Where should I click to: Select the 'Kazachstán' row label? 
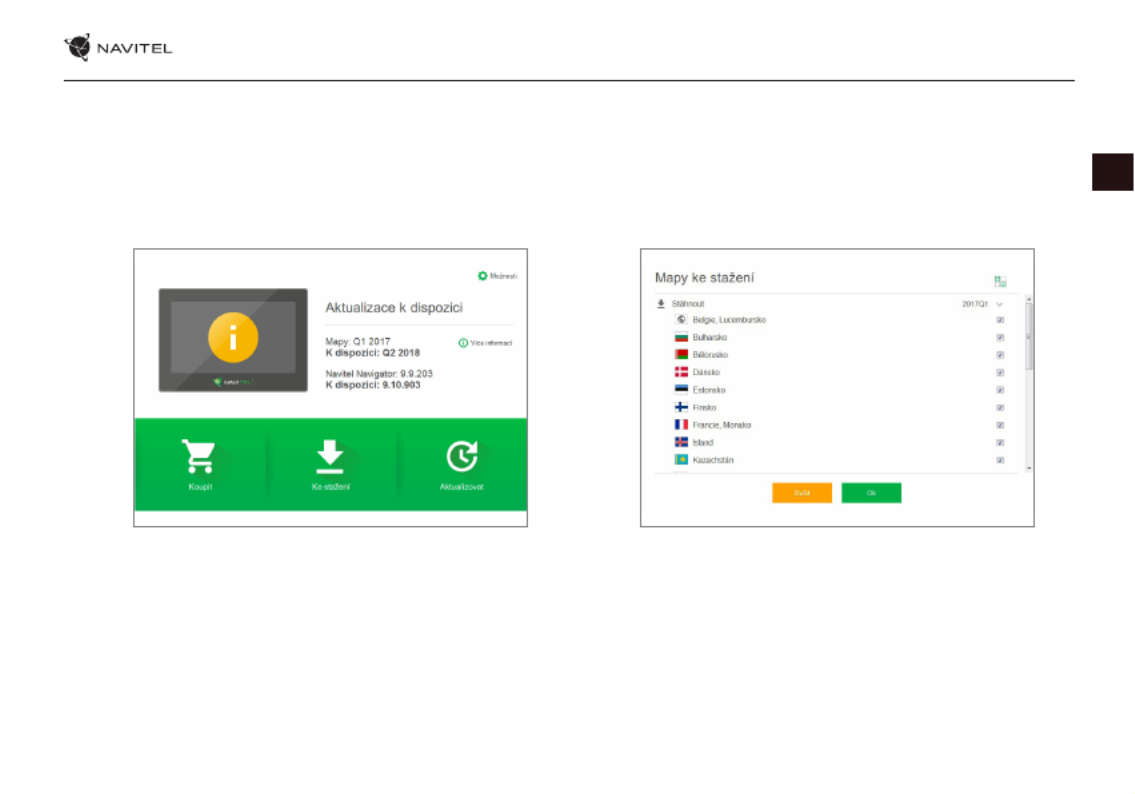click(713, 460)
